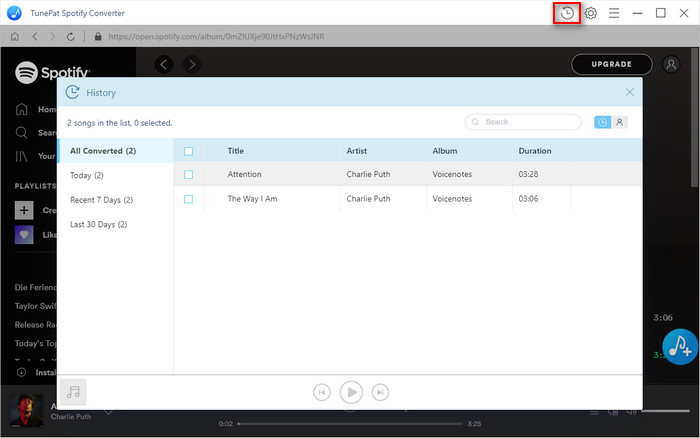Click the 03:28 duration cell
Image resolution: width=700 pixels, height=438 pixels.
(528, 174)
